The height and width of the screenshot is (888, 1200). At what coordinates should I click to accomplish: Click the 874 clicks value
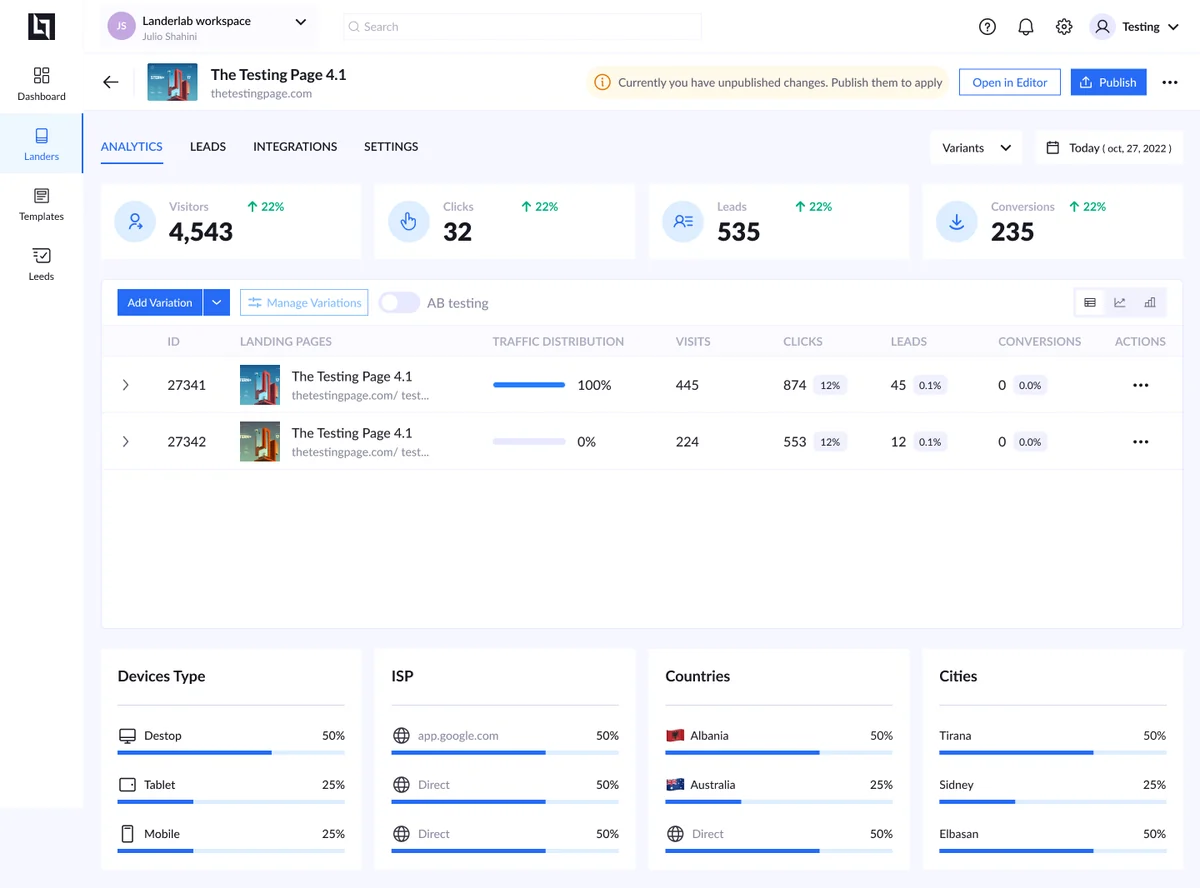[795, 385]
